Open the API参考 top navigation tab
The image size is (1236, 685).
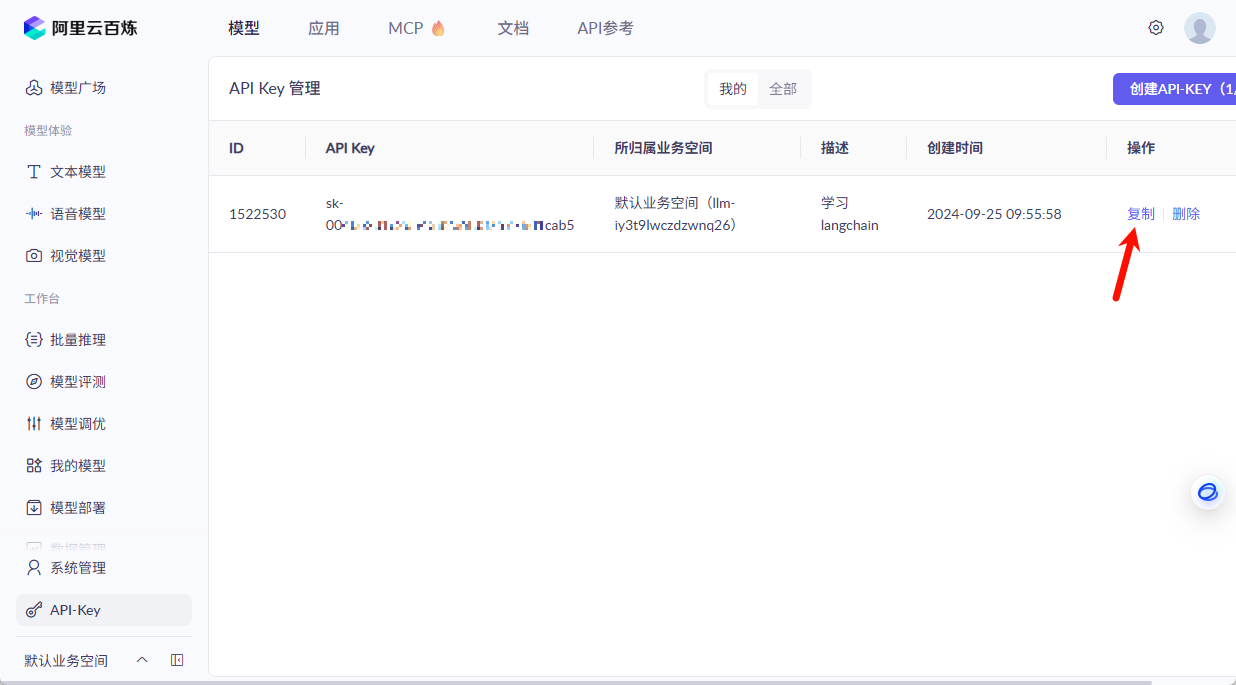605,28
